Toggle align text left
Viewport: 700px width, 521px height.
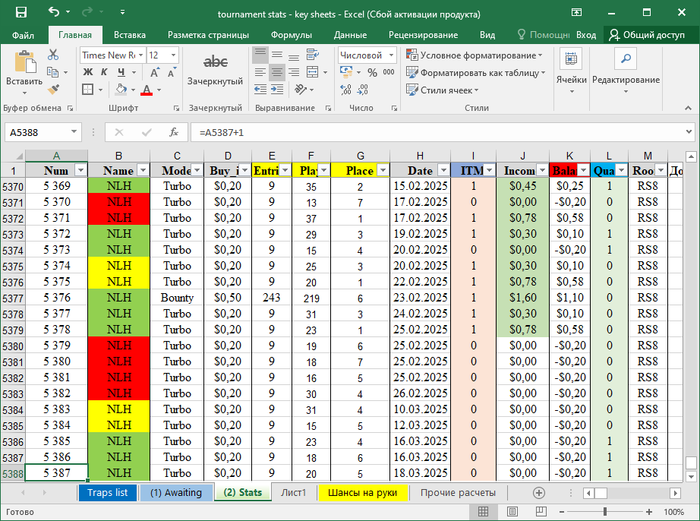click(260, 72)
